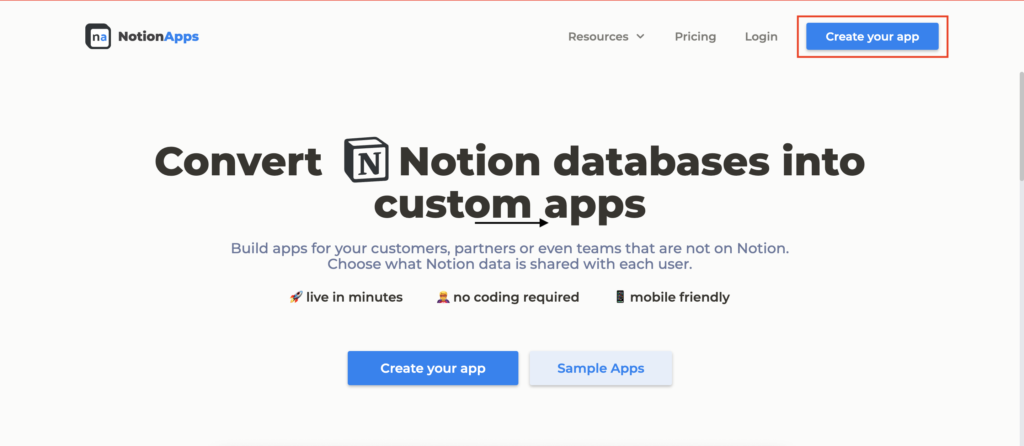Click the Notion cube icon in headline
This screenshot has height=446, width=1024.
[x=365, y=159]
